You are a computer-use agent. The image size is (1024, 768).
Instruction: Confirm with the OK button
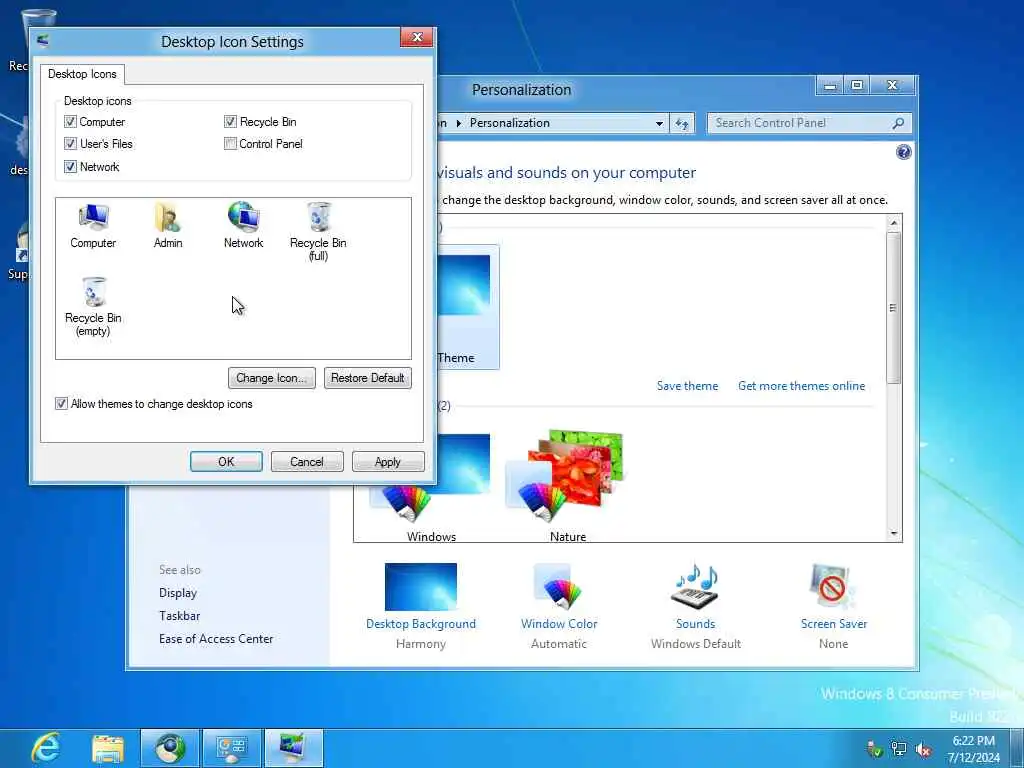point(226,462)
